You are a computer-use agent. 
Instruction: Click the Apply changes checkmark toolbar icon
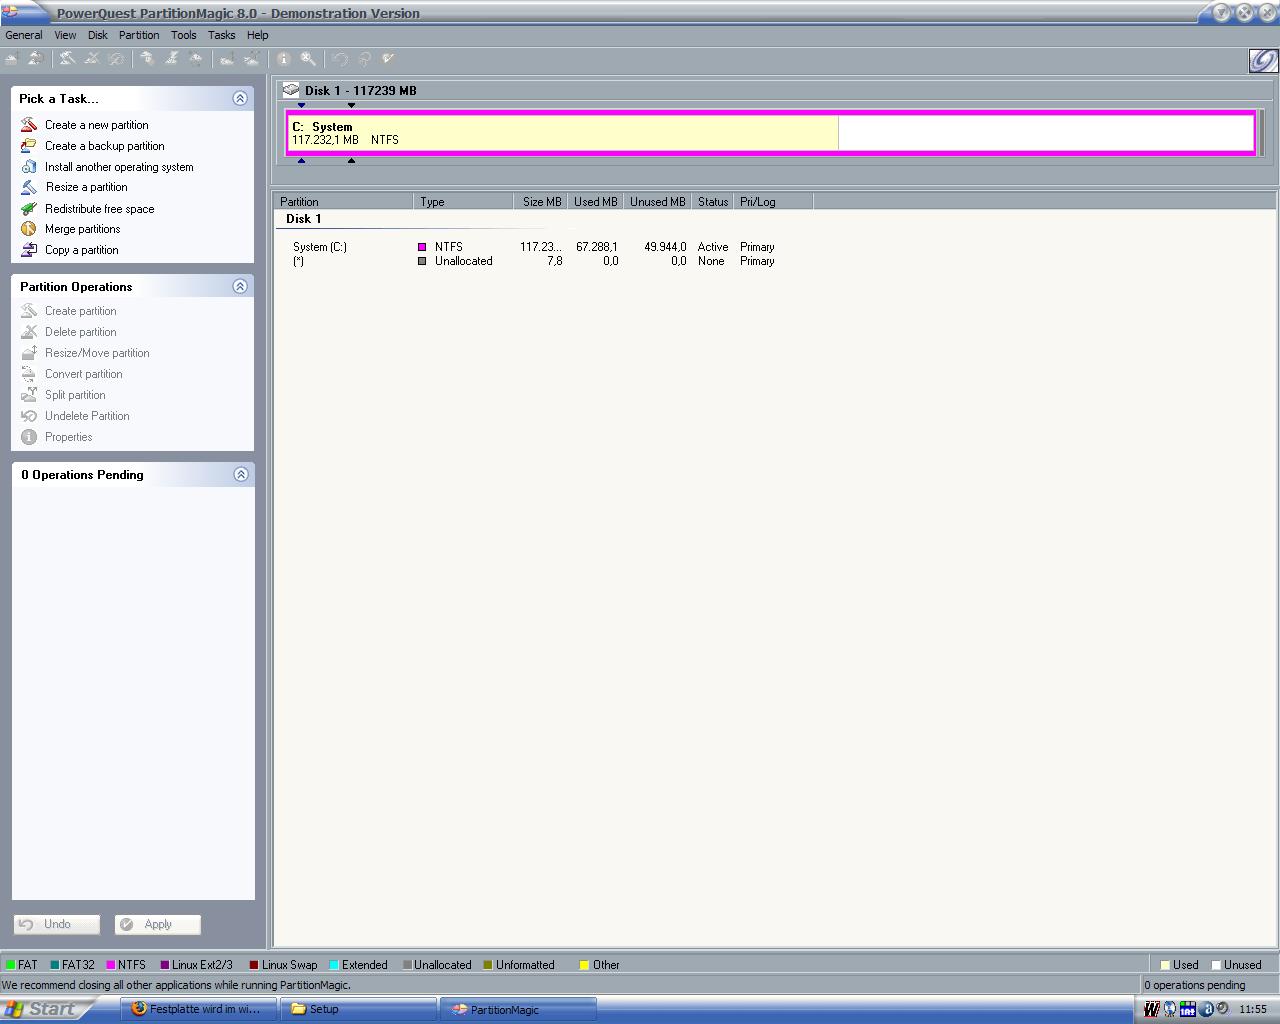pos(388,59)
